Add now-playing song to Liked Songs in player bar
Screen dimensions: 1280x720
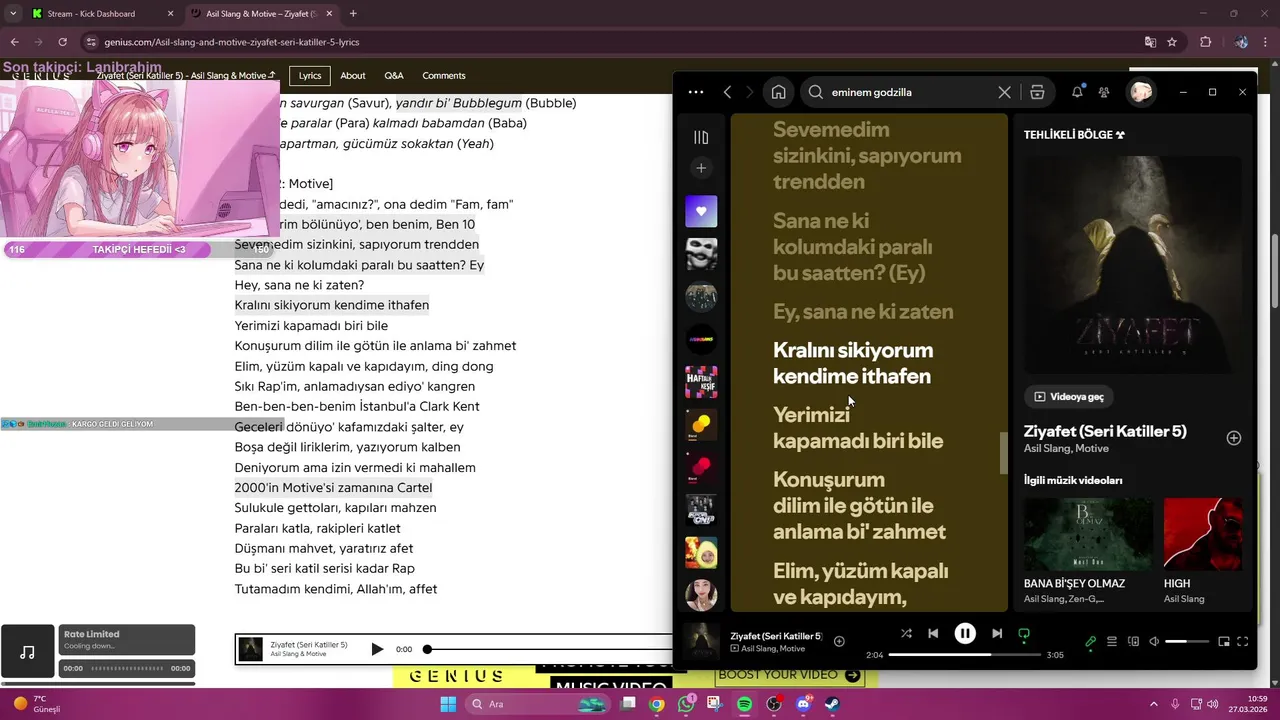pyautogui.click(x=839, y=642)
